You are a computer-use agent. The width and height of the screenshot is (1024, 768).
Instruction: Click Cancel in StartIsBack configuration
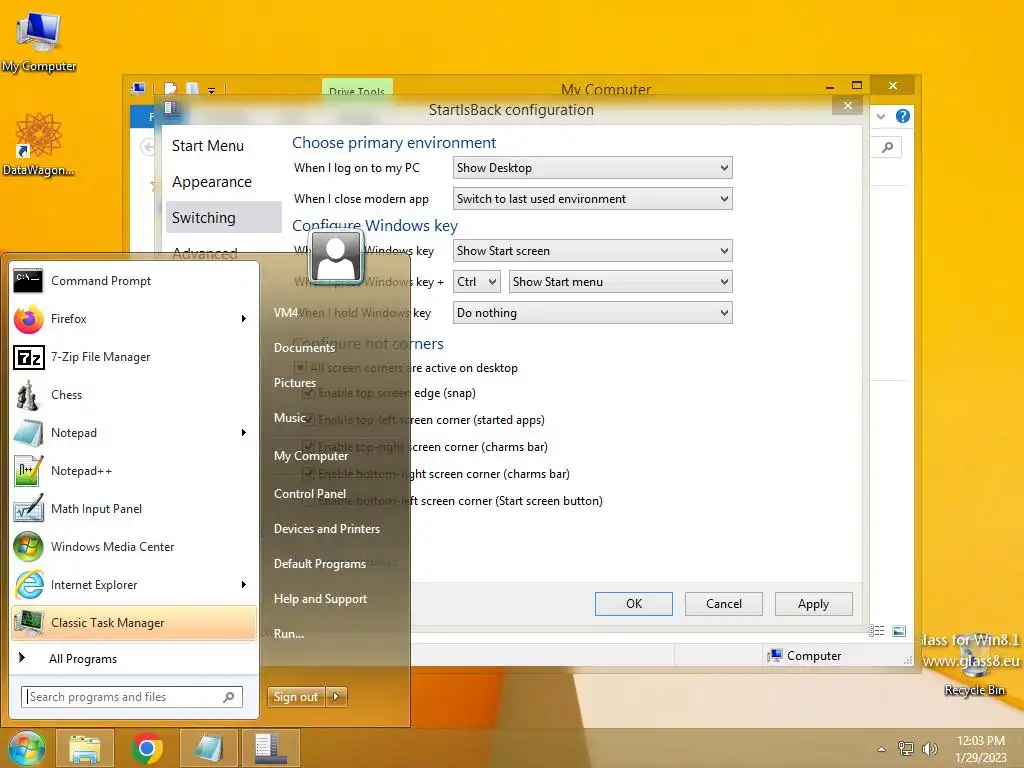tap(724, 604)
